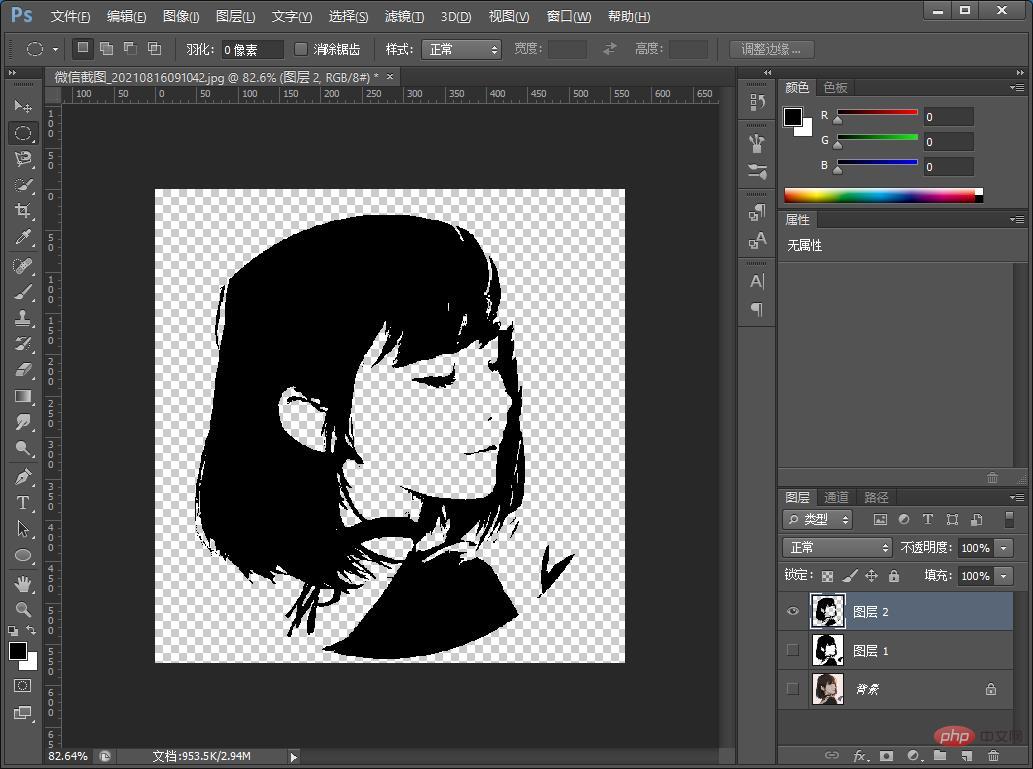Select the 图层 1 layer thumbnail
The width and height of the screenshot is (1033, 769).
coord(827,650)
